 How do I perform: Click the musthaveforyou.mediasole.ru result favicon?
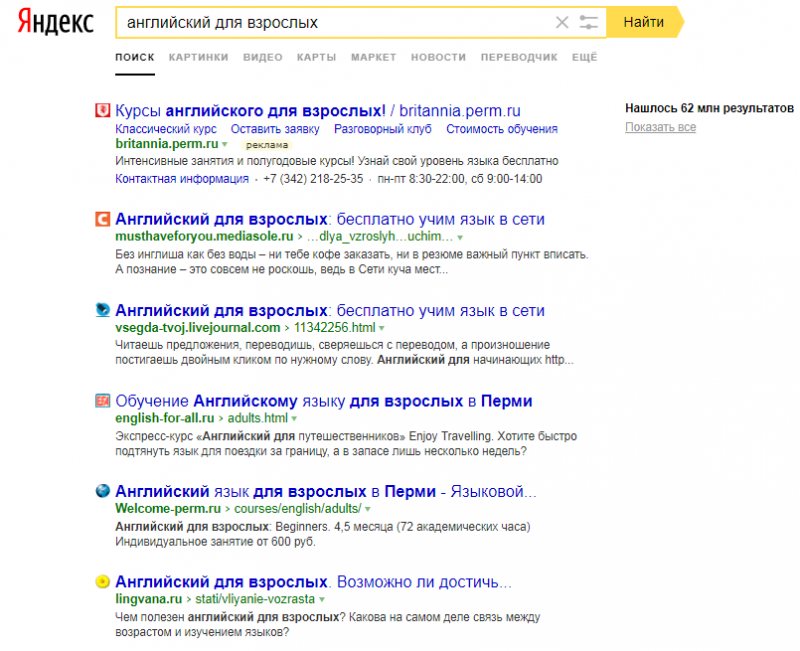(103, 219)
